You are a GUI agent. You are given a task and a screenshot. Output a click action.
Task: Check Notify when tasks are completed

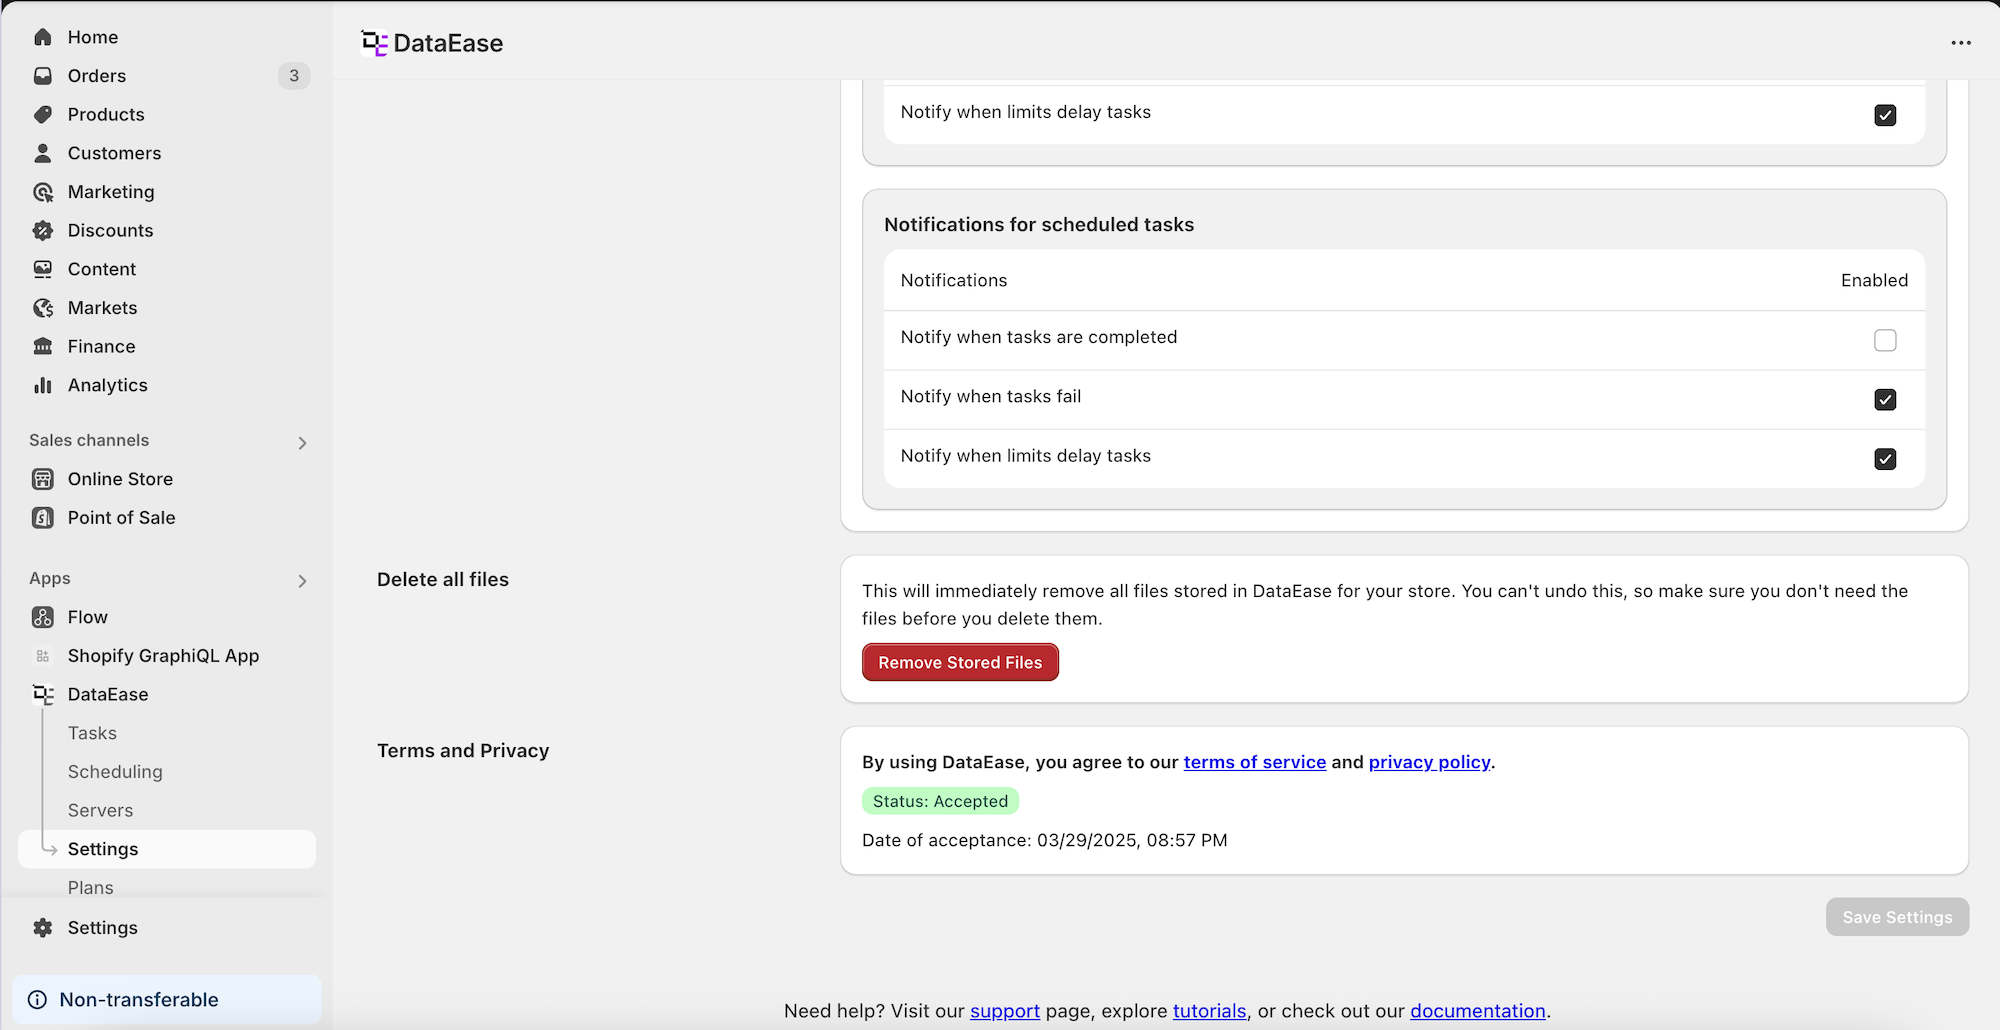(1885, 340)
